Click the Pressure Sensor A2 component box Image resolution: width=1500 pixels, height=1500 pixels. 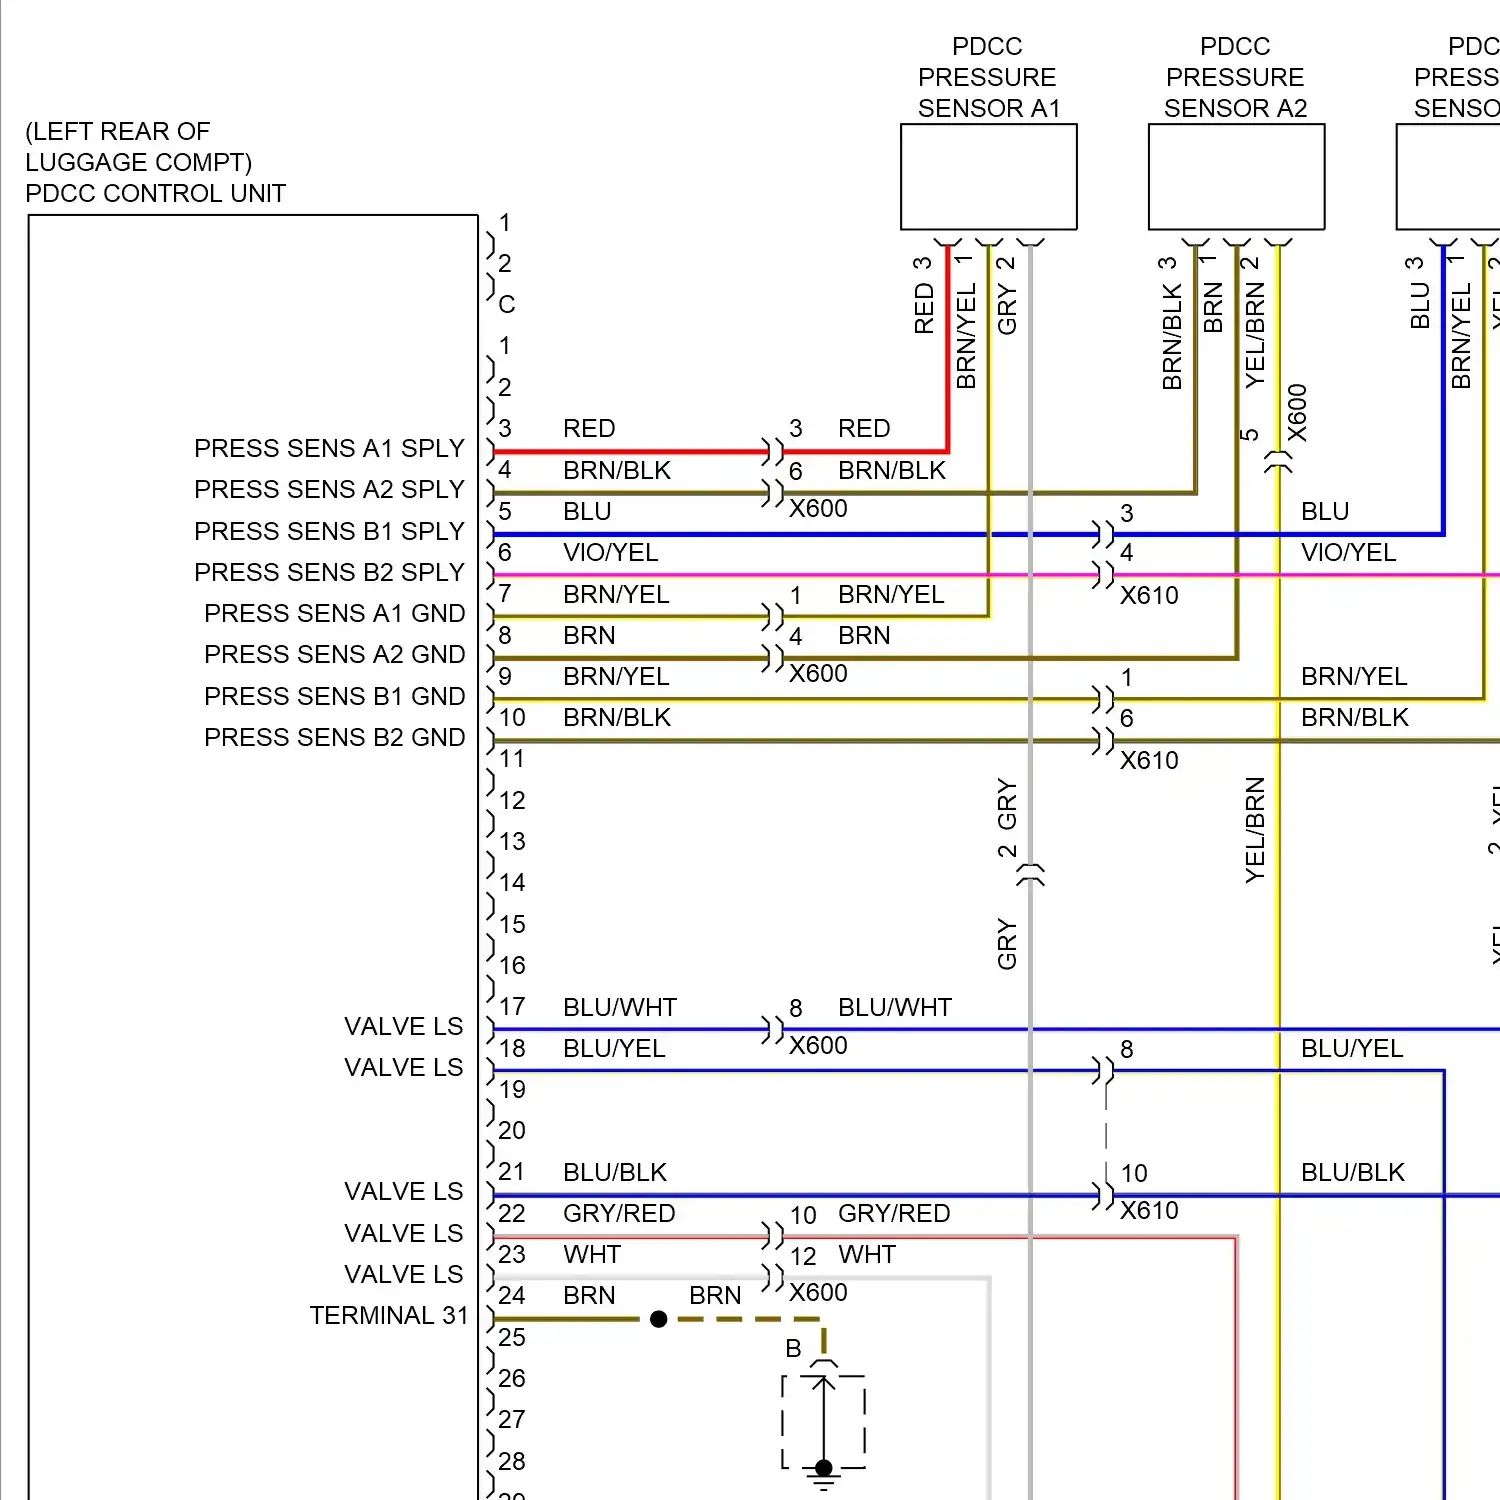1237,177
